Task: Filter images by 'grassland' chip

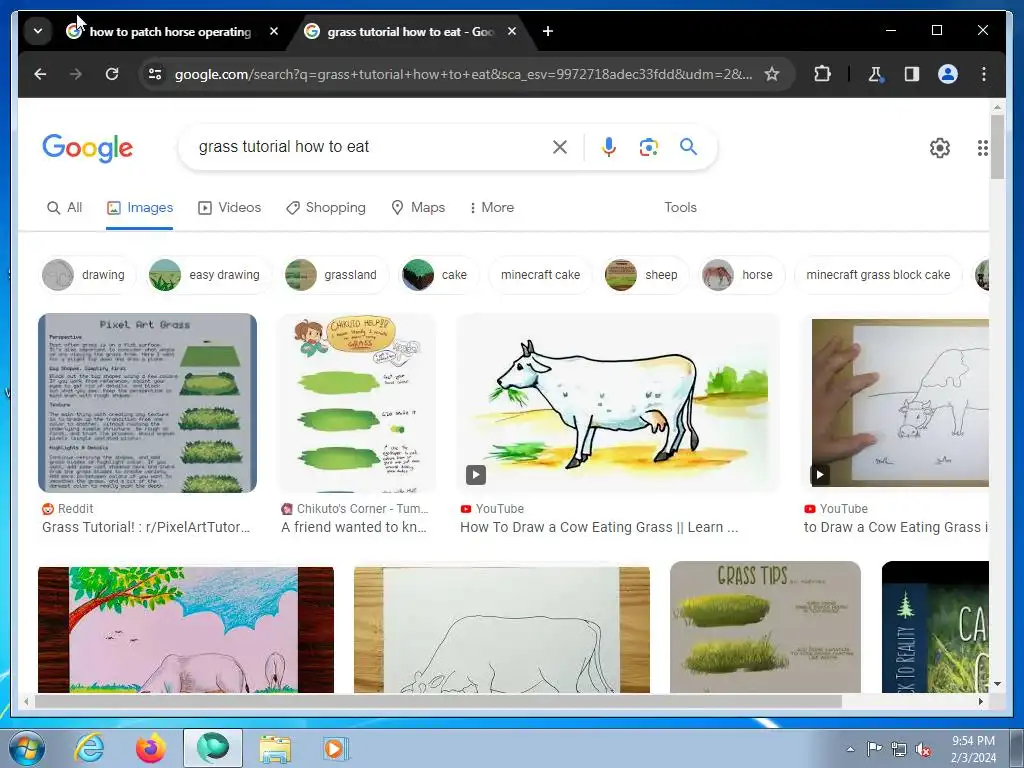Action: [x=335, y=275]
